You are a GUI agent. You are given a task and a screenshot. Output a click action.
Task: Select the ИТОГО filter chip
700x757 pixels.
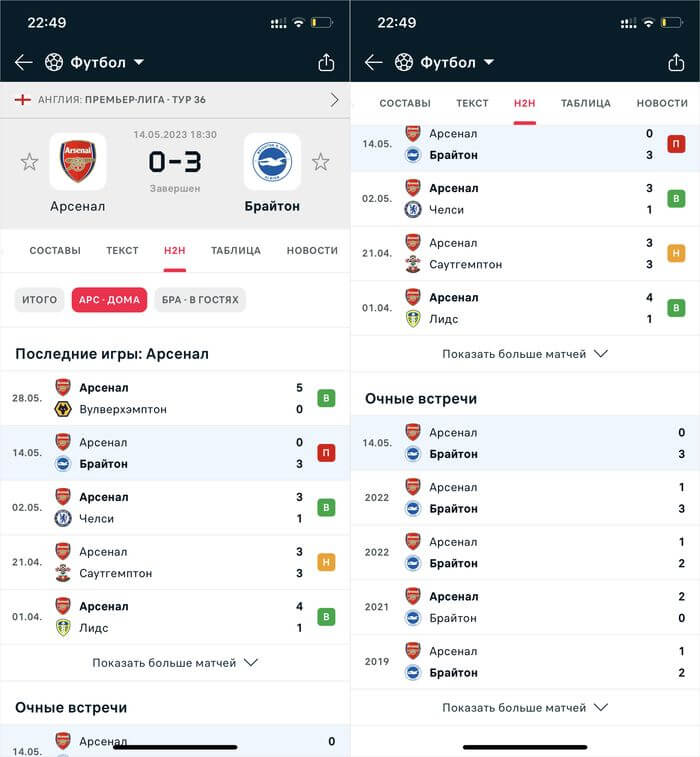[40, 299]
